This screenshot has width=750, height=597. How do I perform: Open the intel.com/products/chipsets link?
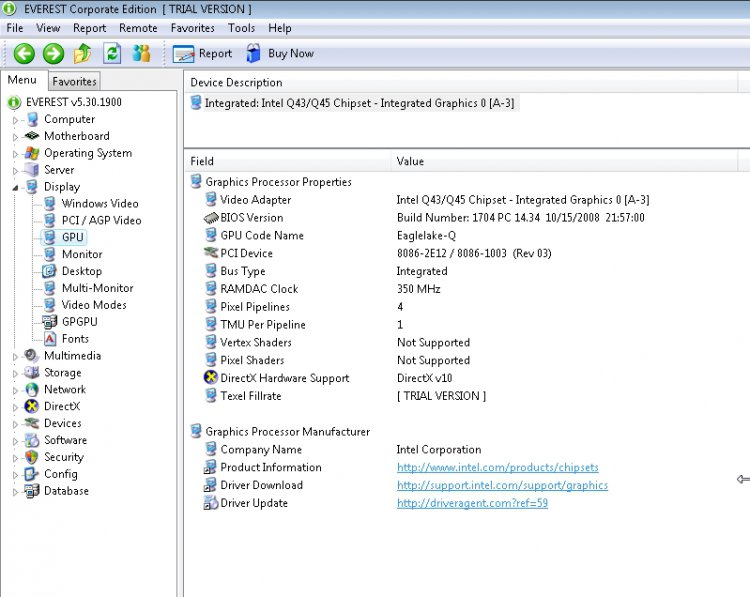[497, 467]
